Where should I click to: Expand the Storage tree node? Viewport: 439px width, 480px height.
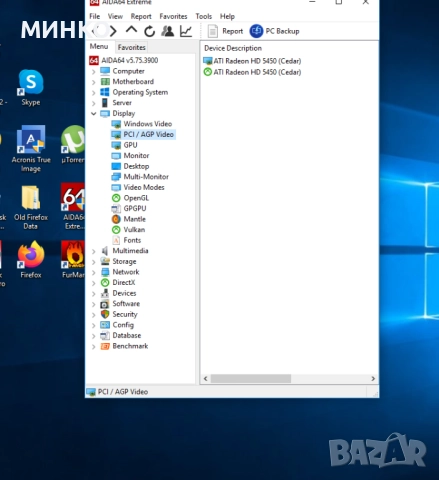(94, 262)
